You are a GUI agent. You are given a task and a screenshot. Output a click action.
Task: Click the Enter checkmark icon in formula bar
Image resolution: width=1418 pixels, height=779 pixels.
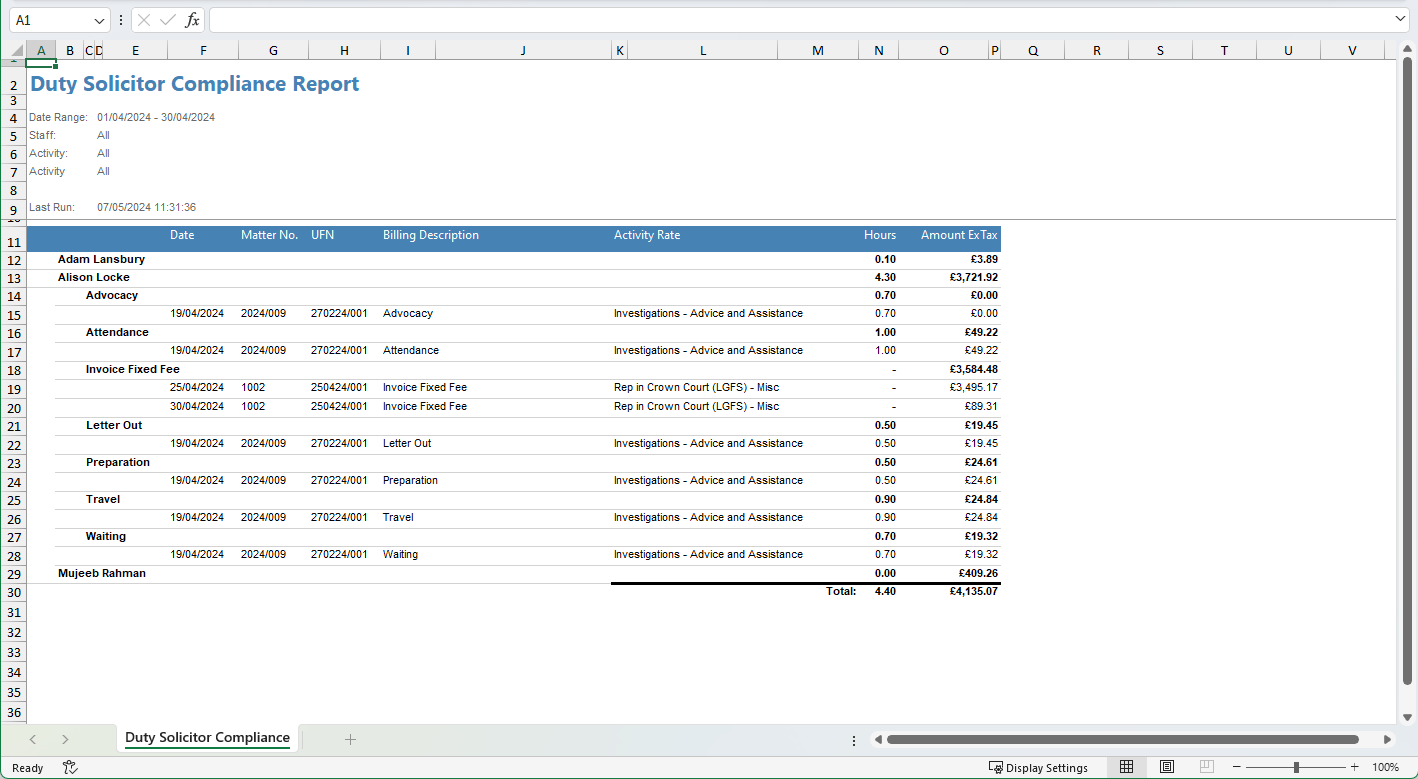[168, 20]
